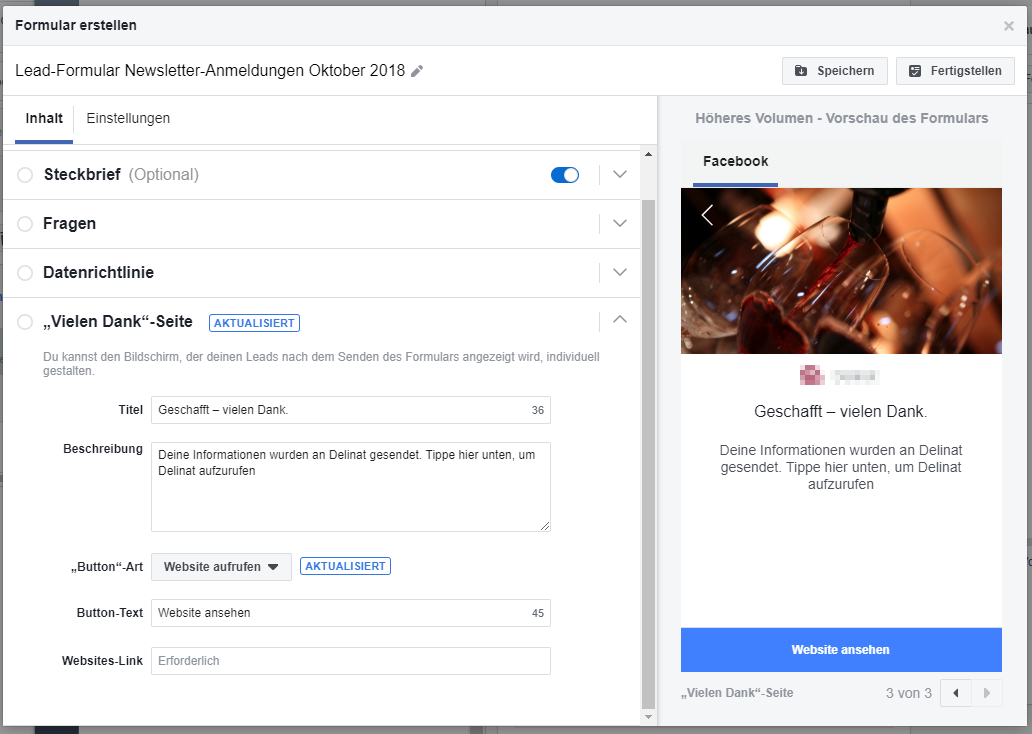Go back using preview image arrow
Screen dimensions: 1032x734
point(708,215)
